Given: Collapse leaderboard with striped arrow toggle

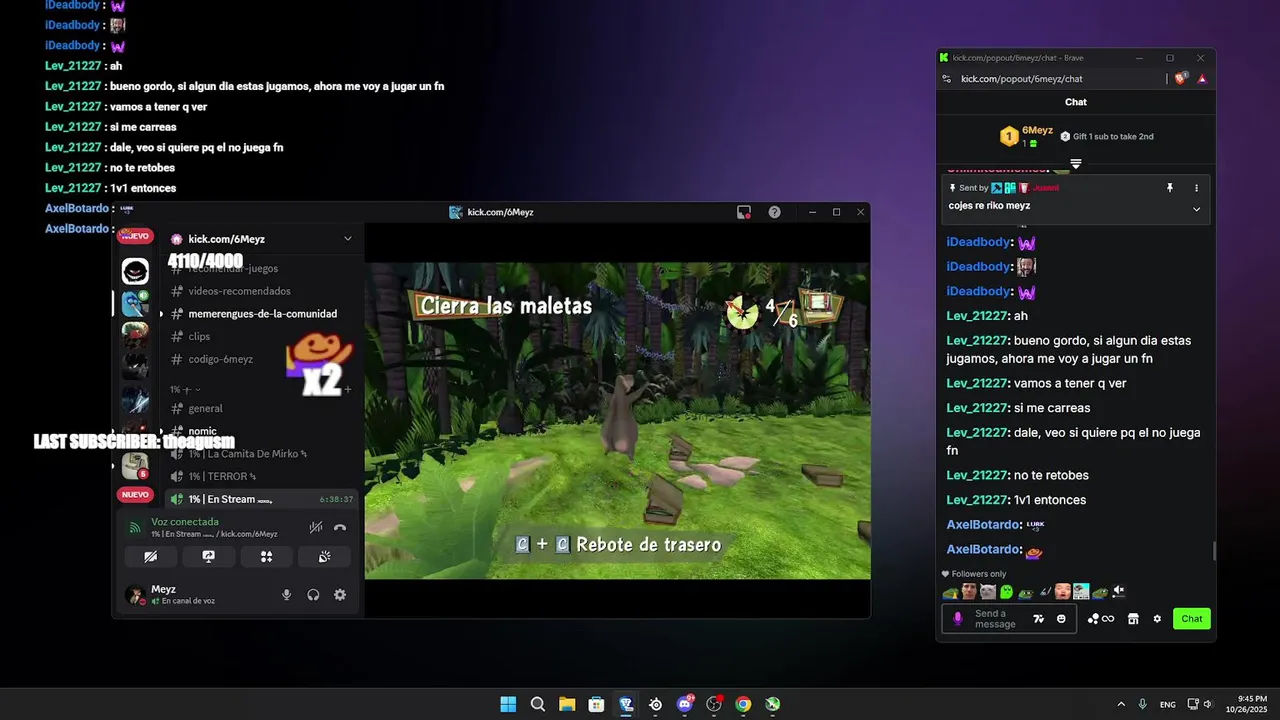Looking at the screenshot, I should point(1076,163).
